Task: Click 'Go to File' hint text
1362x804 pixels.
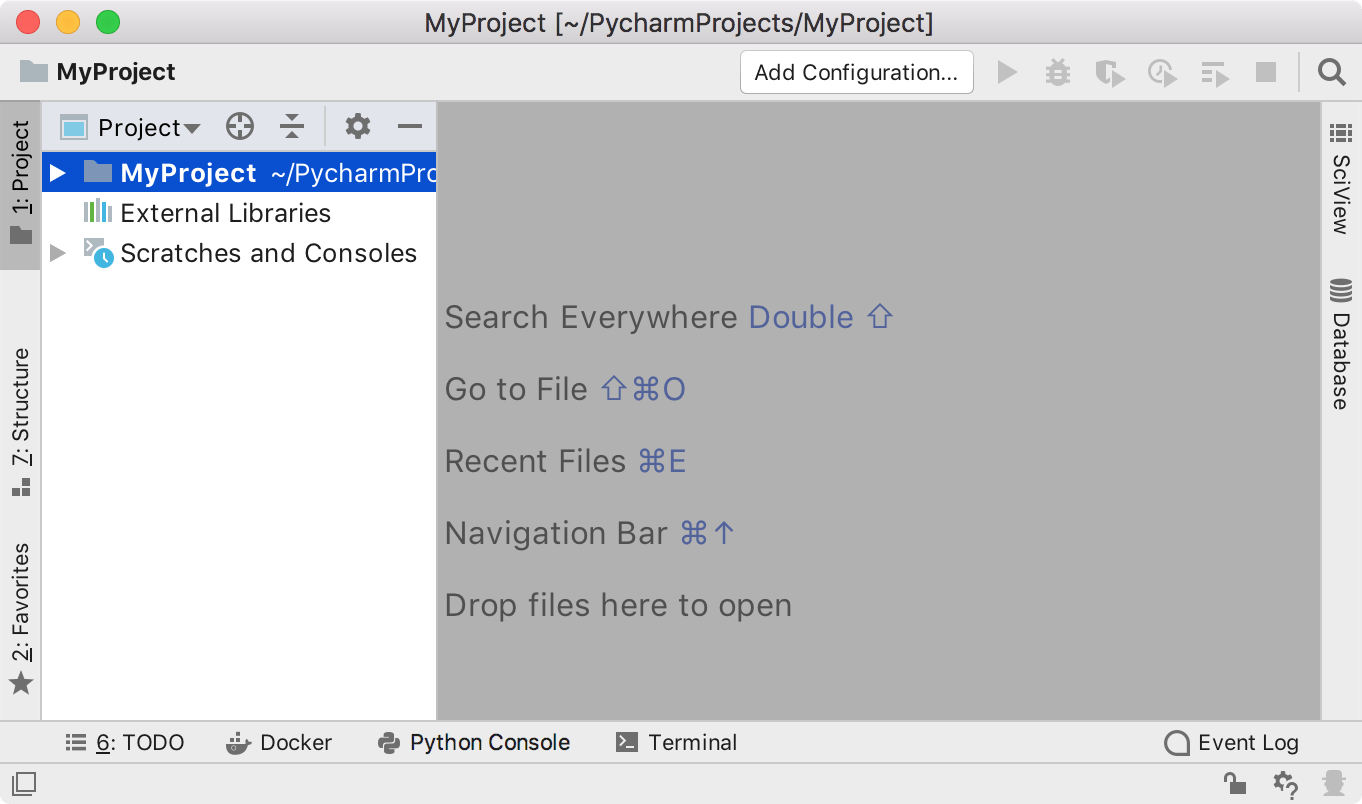Action: (x=516, y=389)
